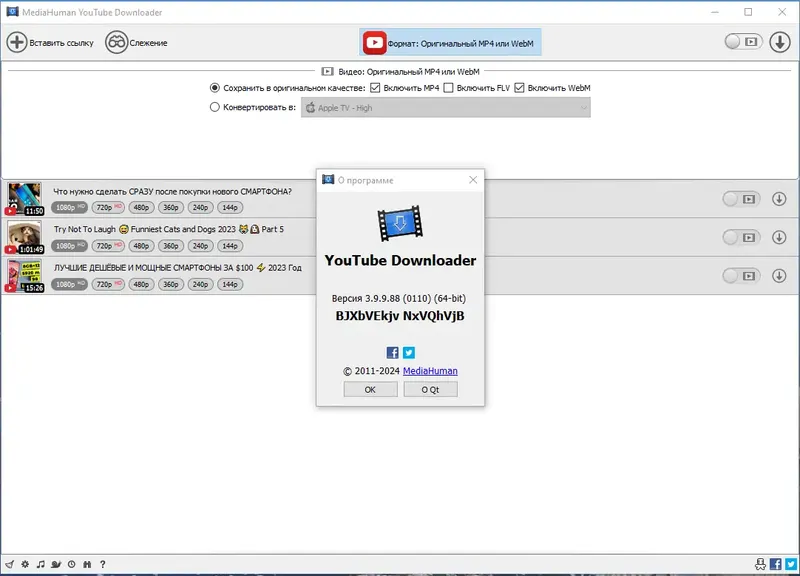Click Twitter icon in About dialog
The image size is (800, 576).
[409, 353]
